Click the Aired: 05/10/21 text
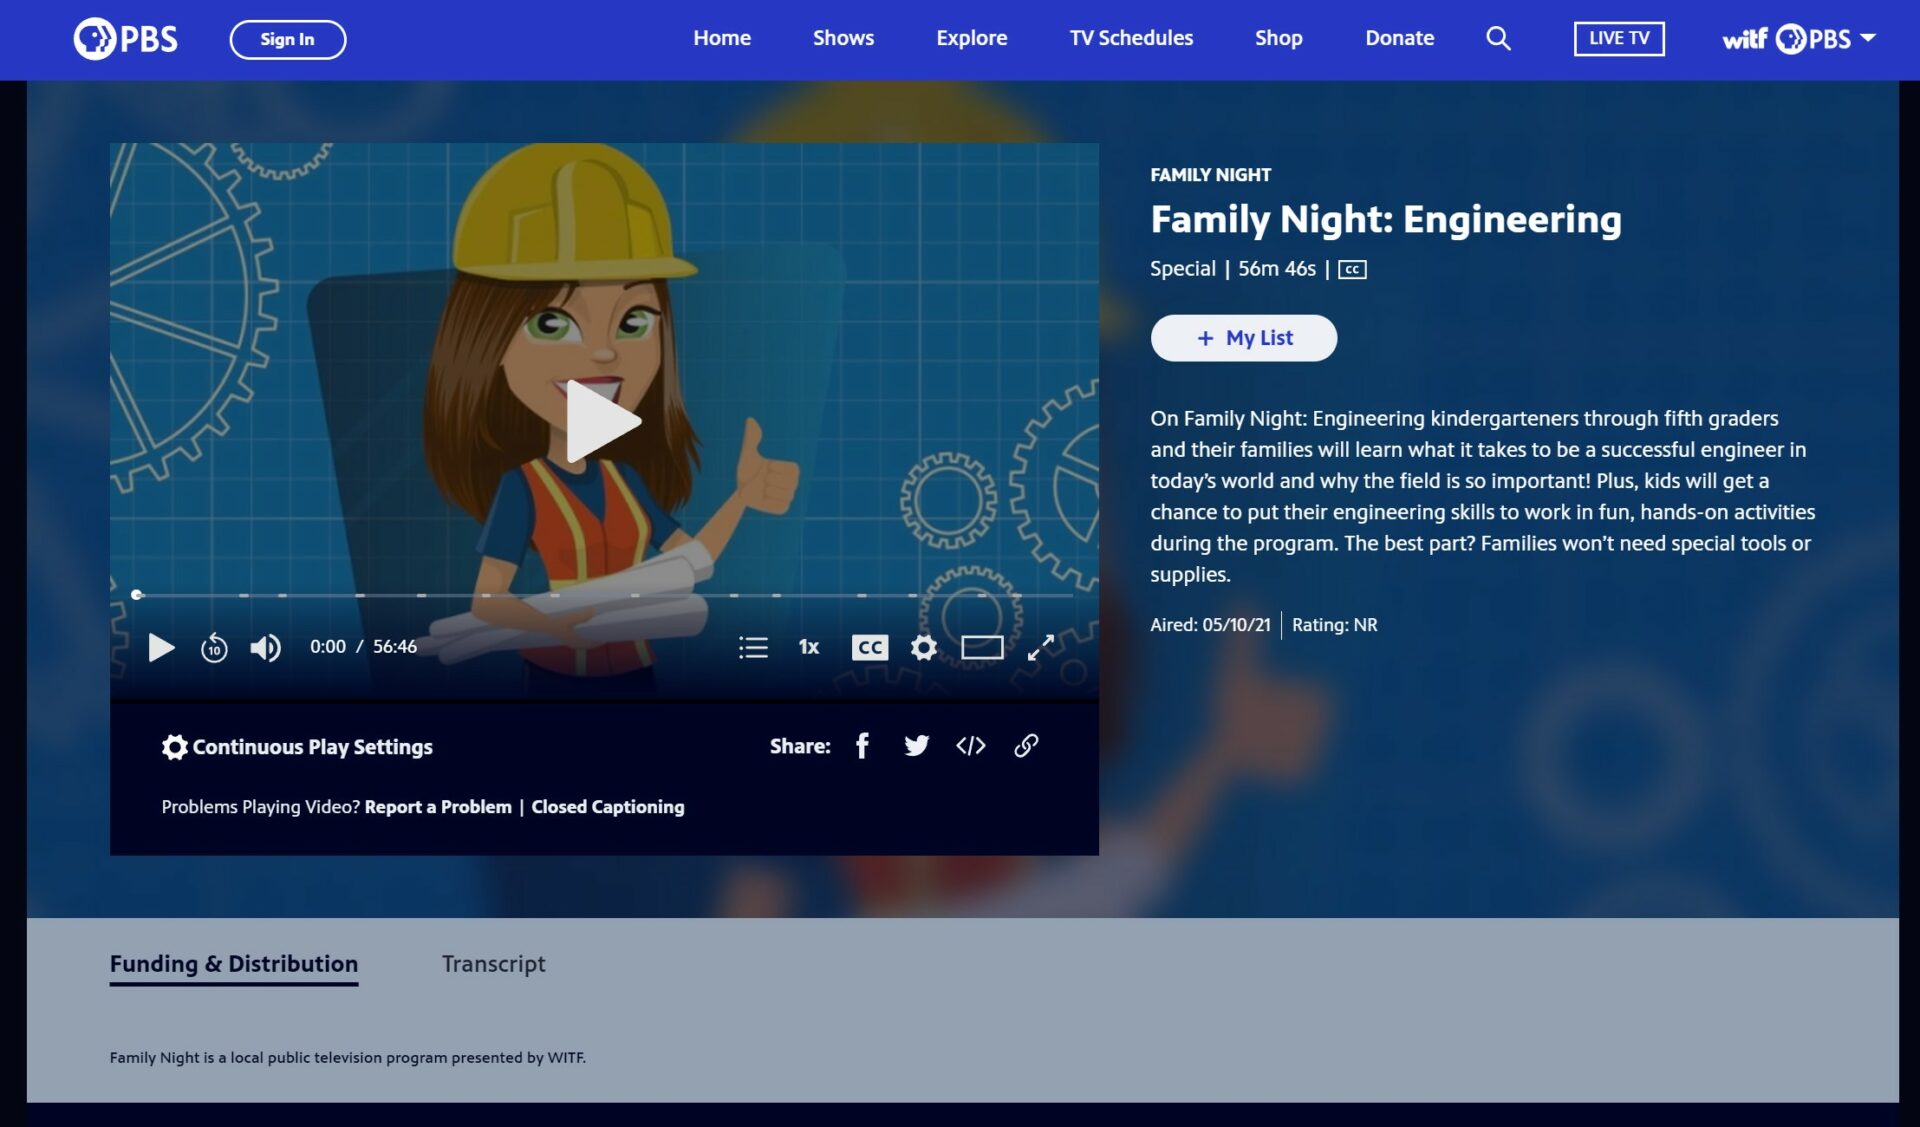This screenshot has height=1127, width=1920. [x=1210, y=625]
